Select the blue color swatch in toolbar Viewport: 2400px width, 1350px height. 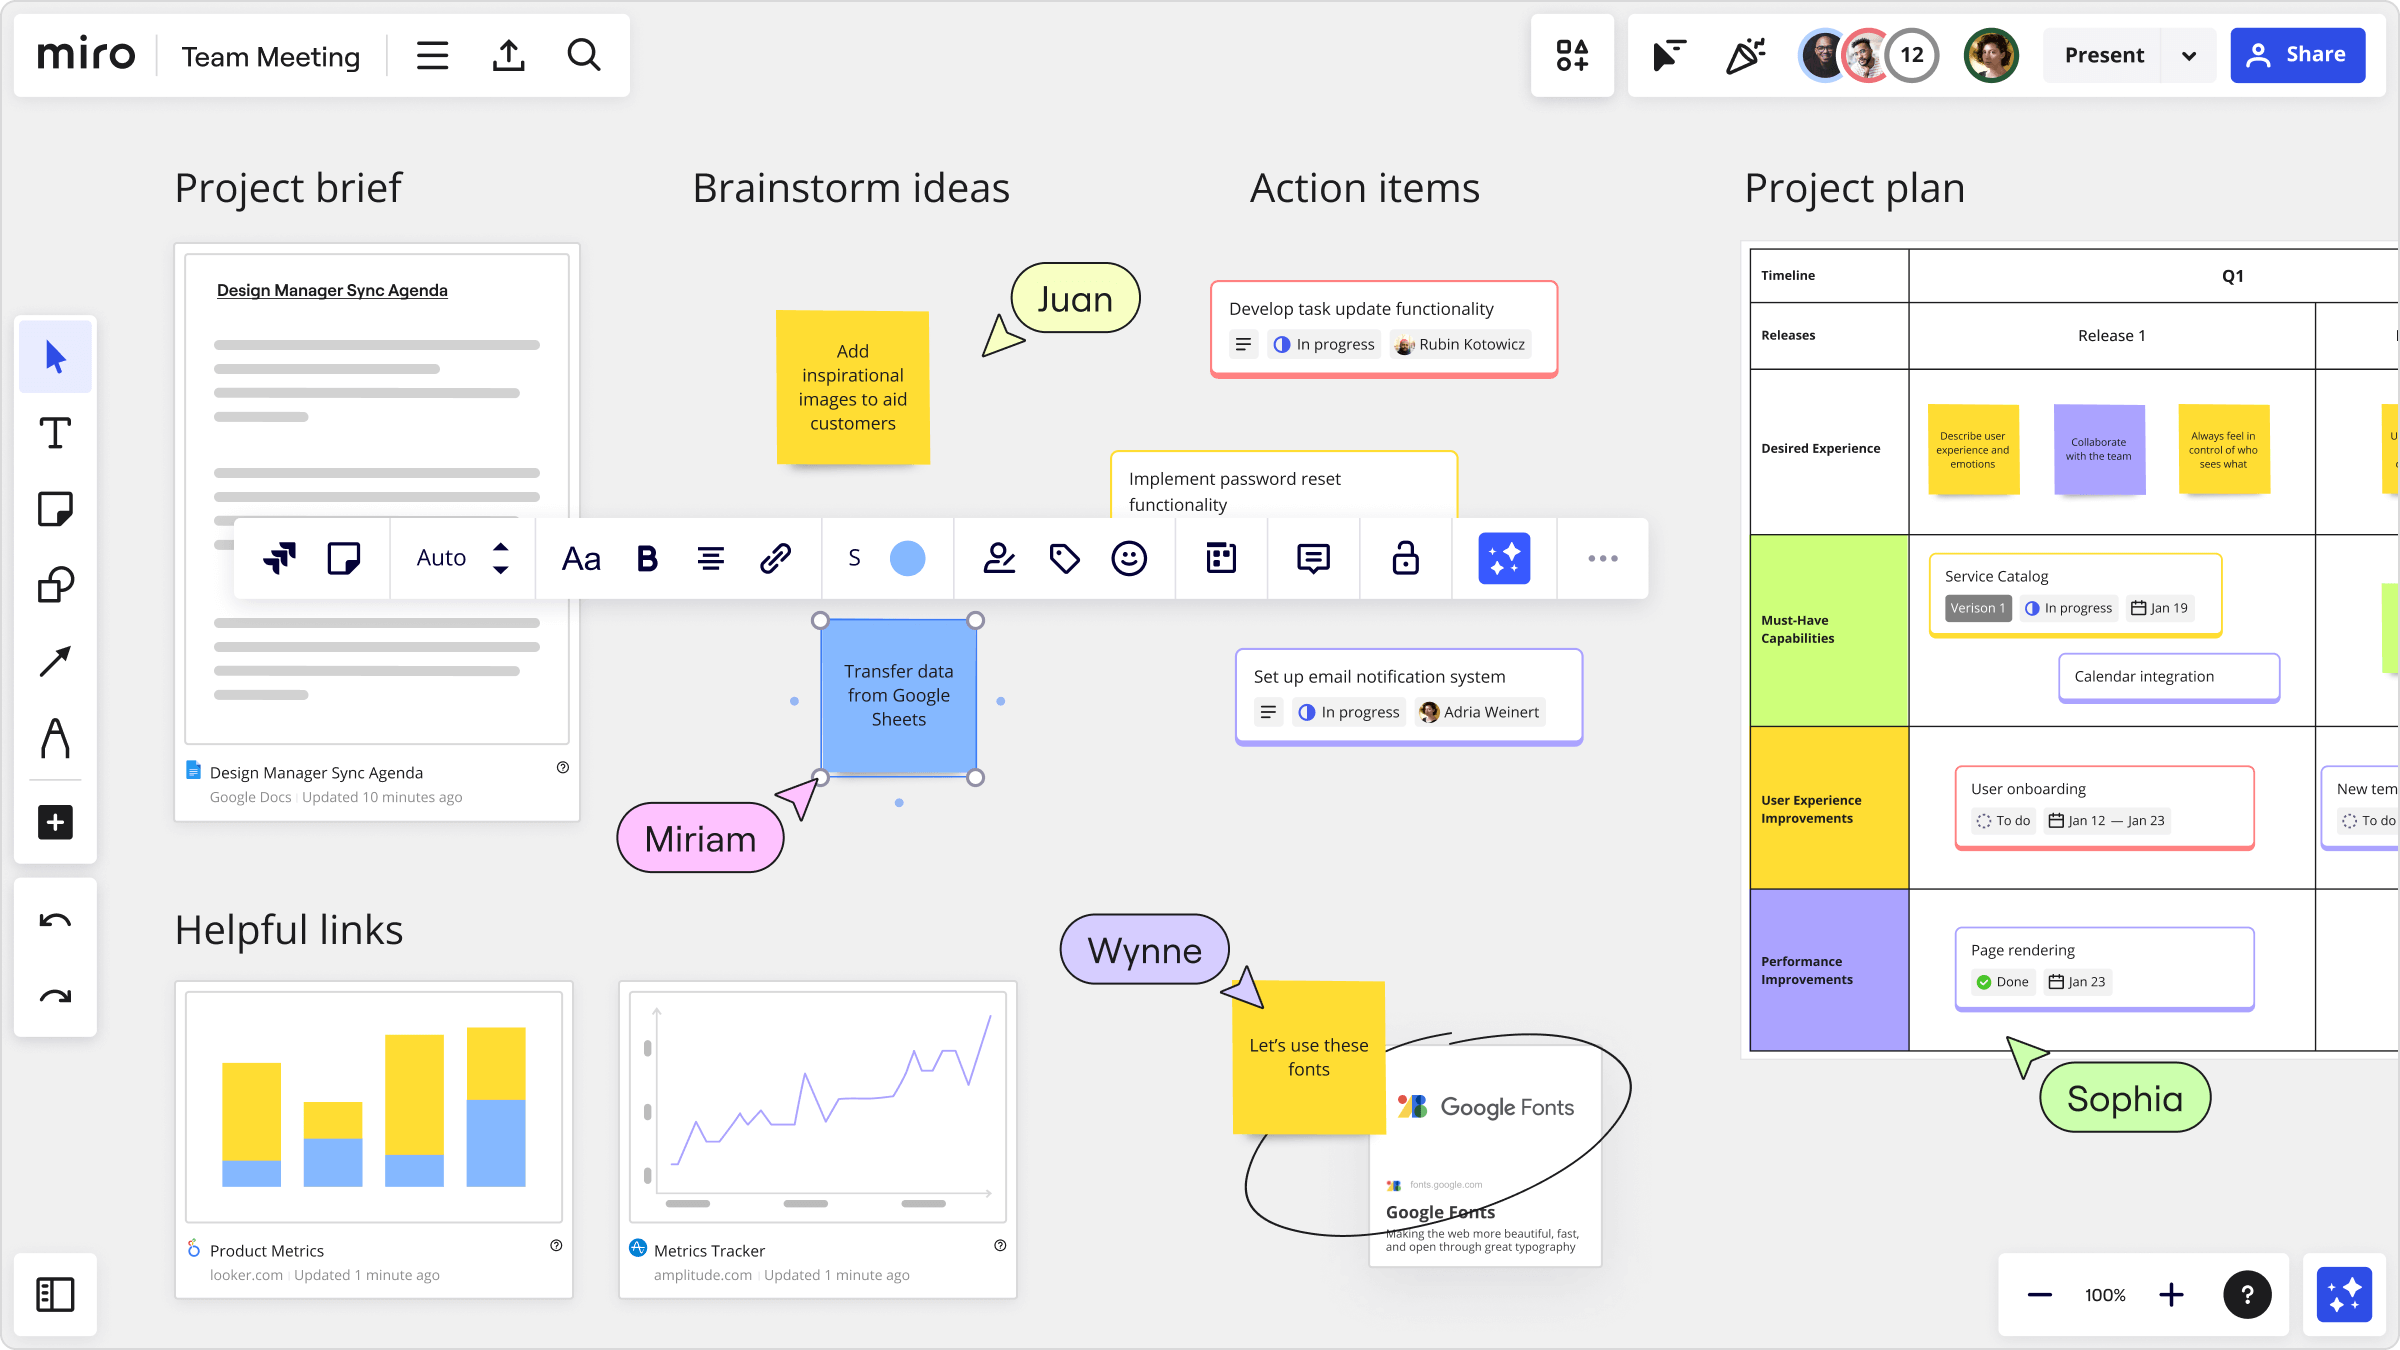tap(907, 559)
